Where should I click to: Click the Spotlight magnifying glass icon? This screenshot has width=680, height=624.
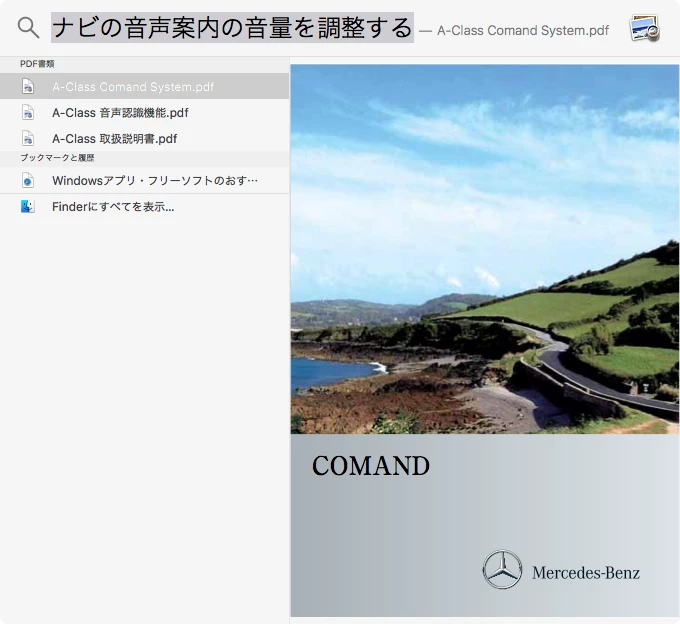28,28
